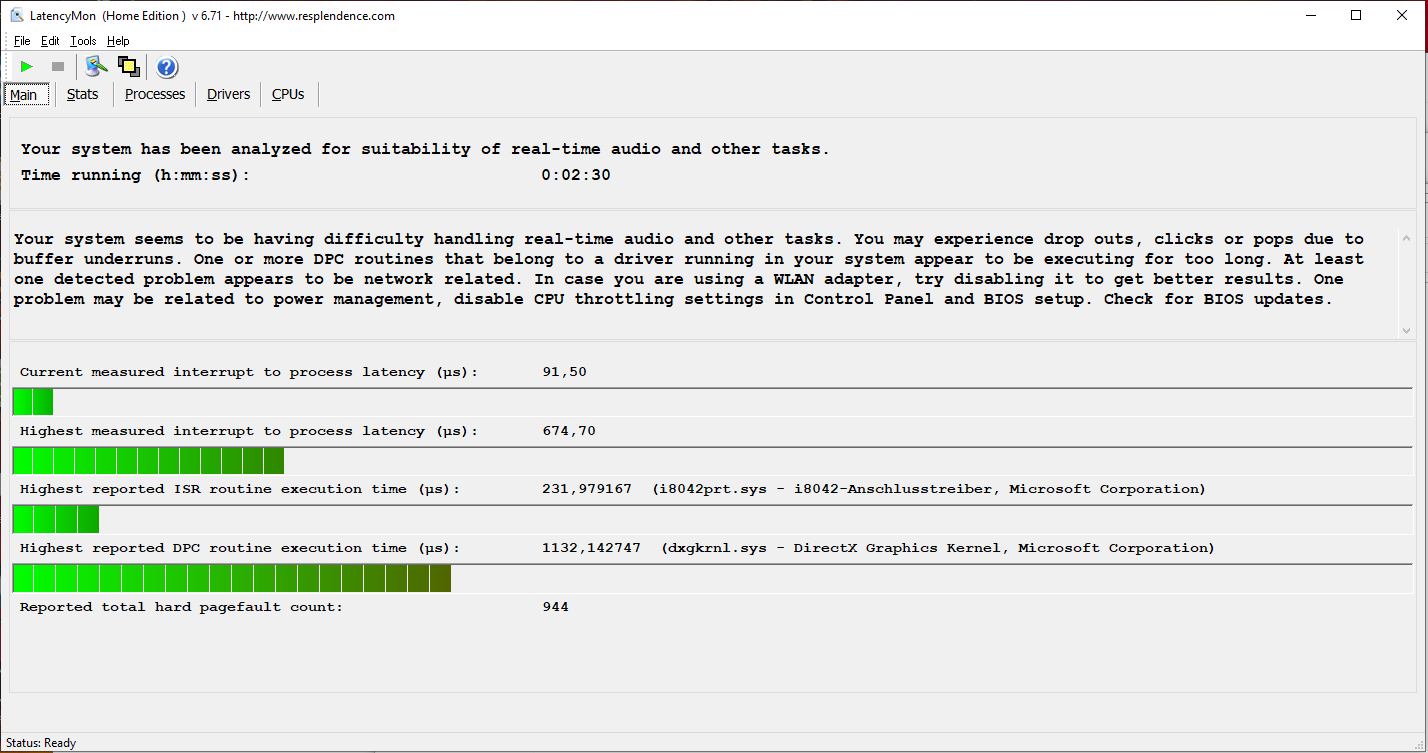1428x753 pixels.
Task: Minimize the LatencyMon window
Action: (x=1312, y=15)
